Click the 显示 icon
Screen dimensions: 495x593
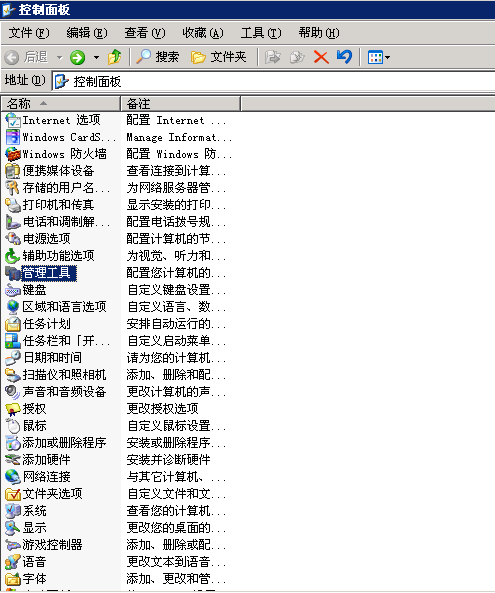point(12,527)
